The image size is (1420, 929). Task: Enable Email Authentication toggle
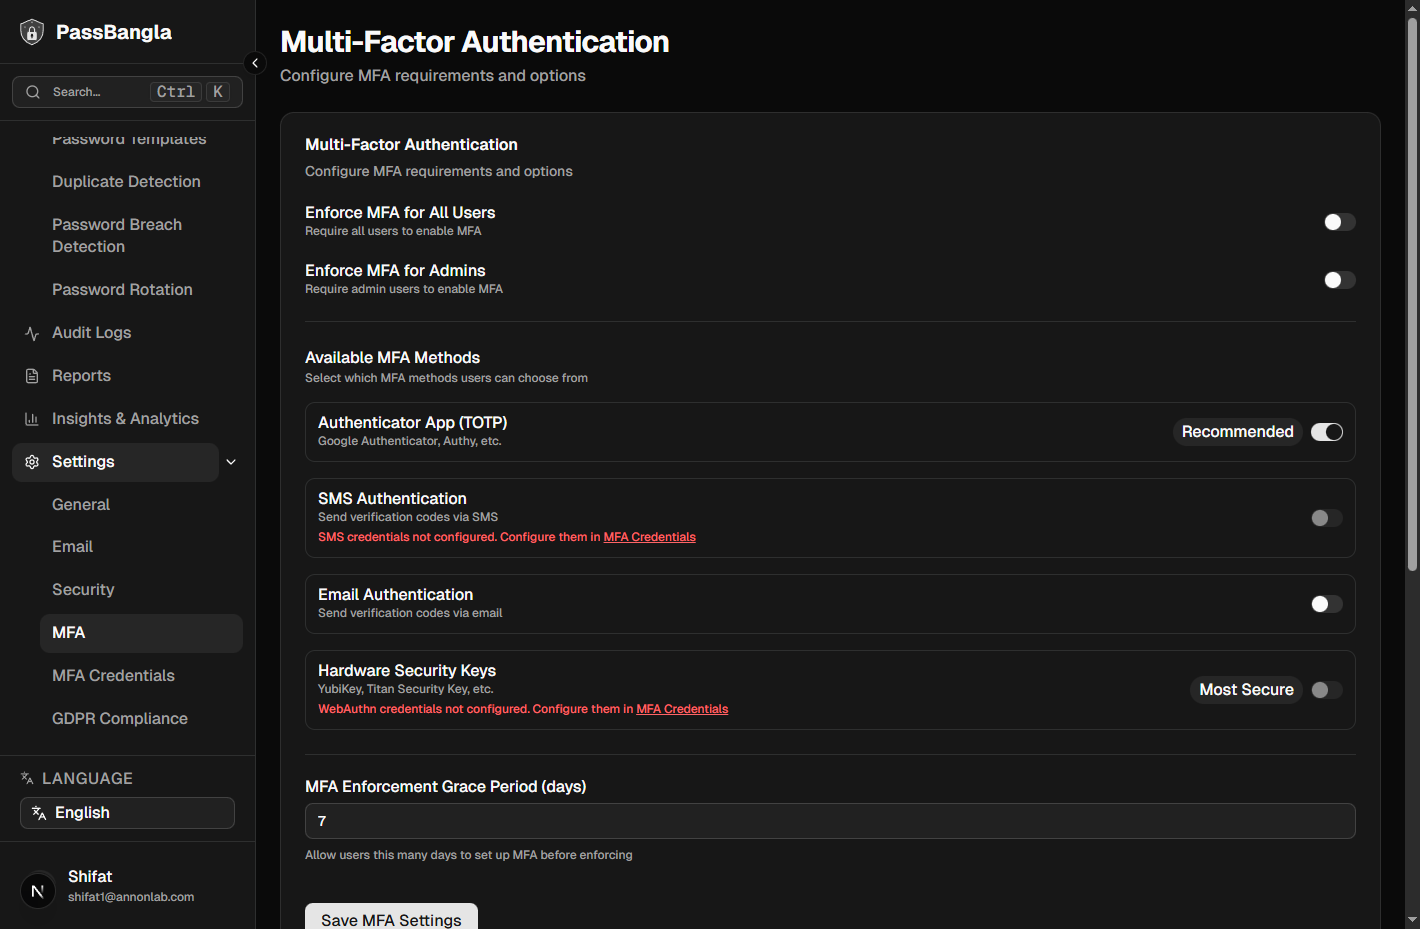click(1326, 603)
